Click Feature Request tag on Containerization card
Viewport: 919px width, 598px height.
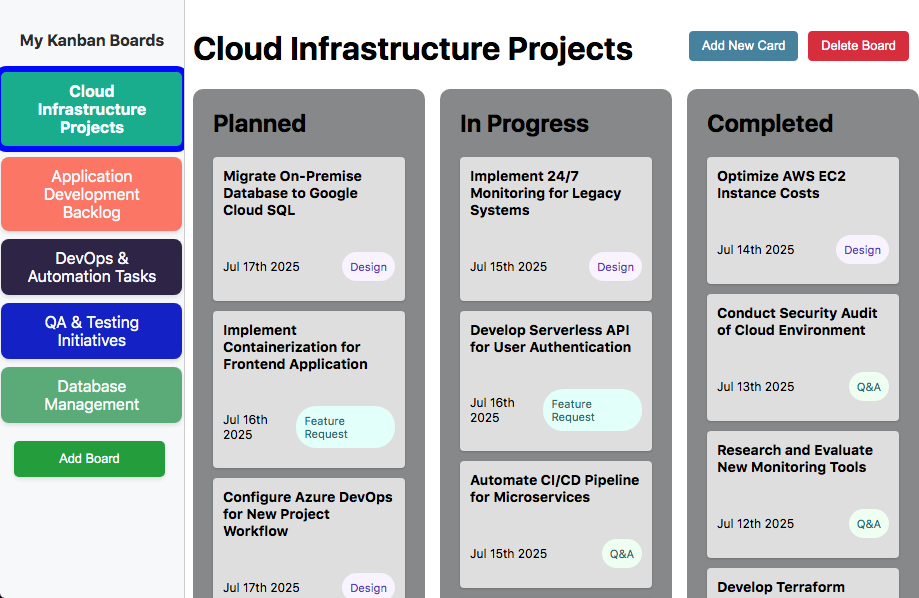tap(345, 427)
